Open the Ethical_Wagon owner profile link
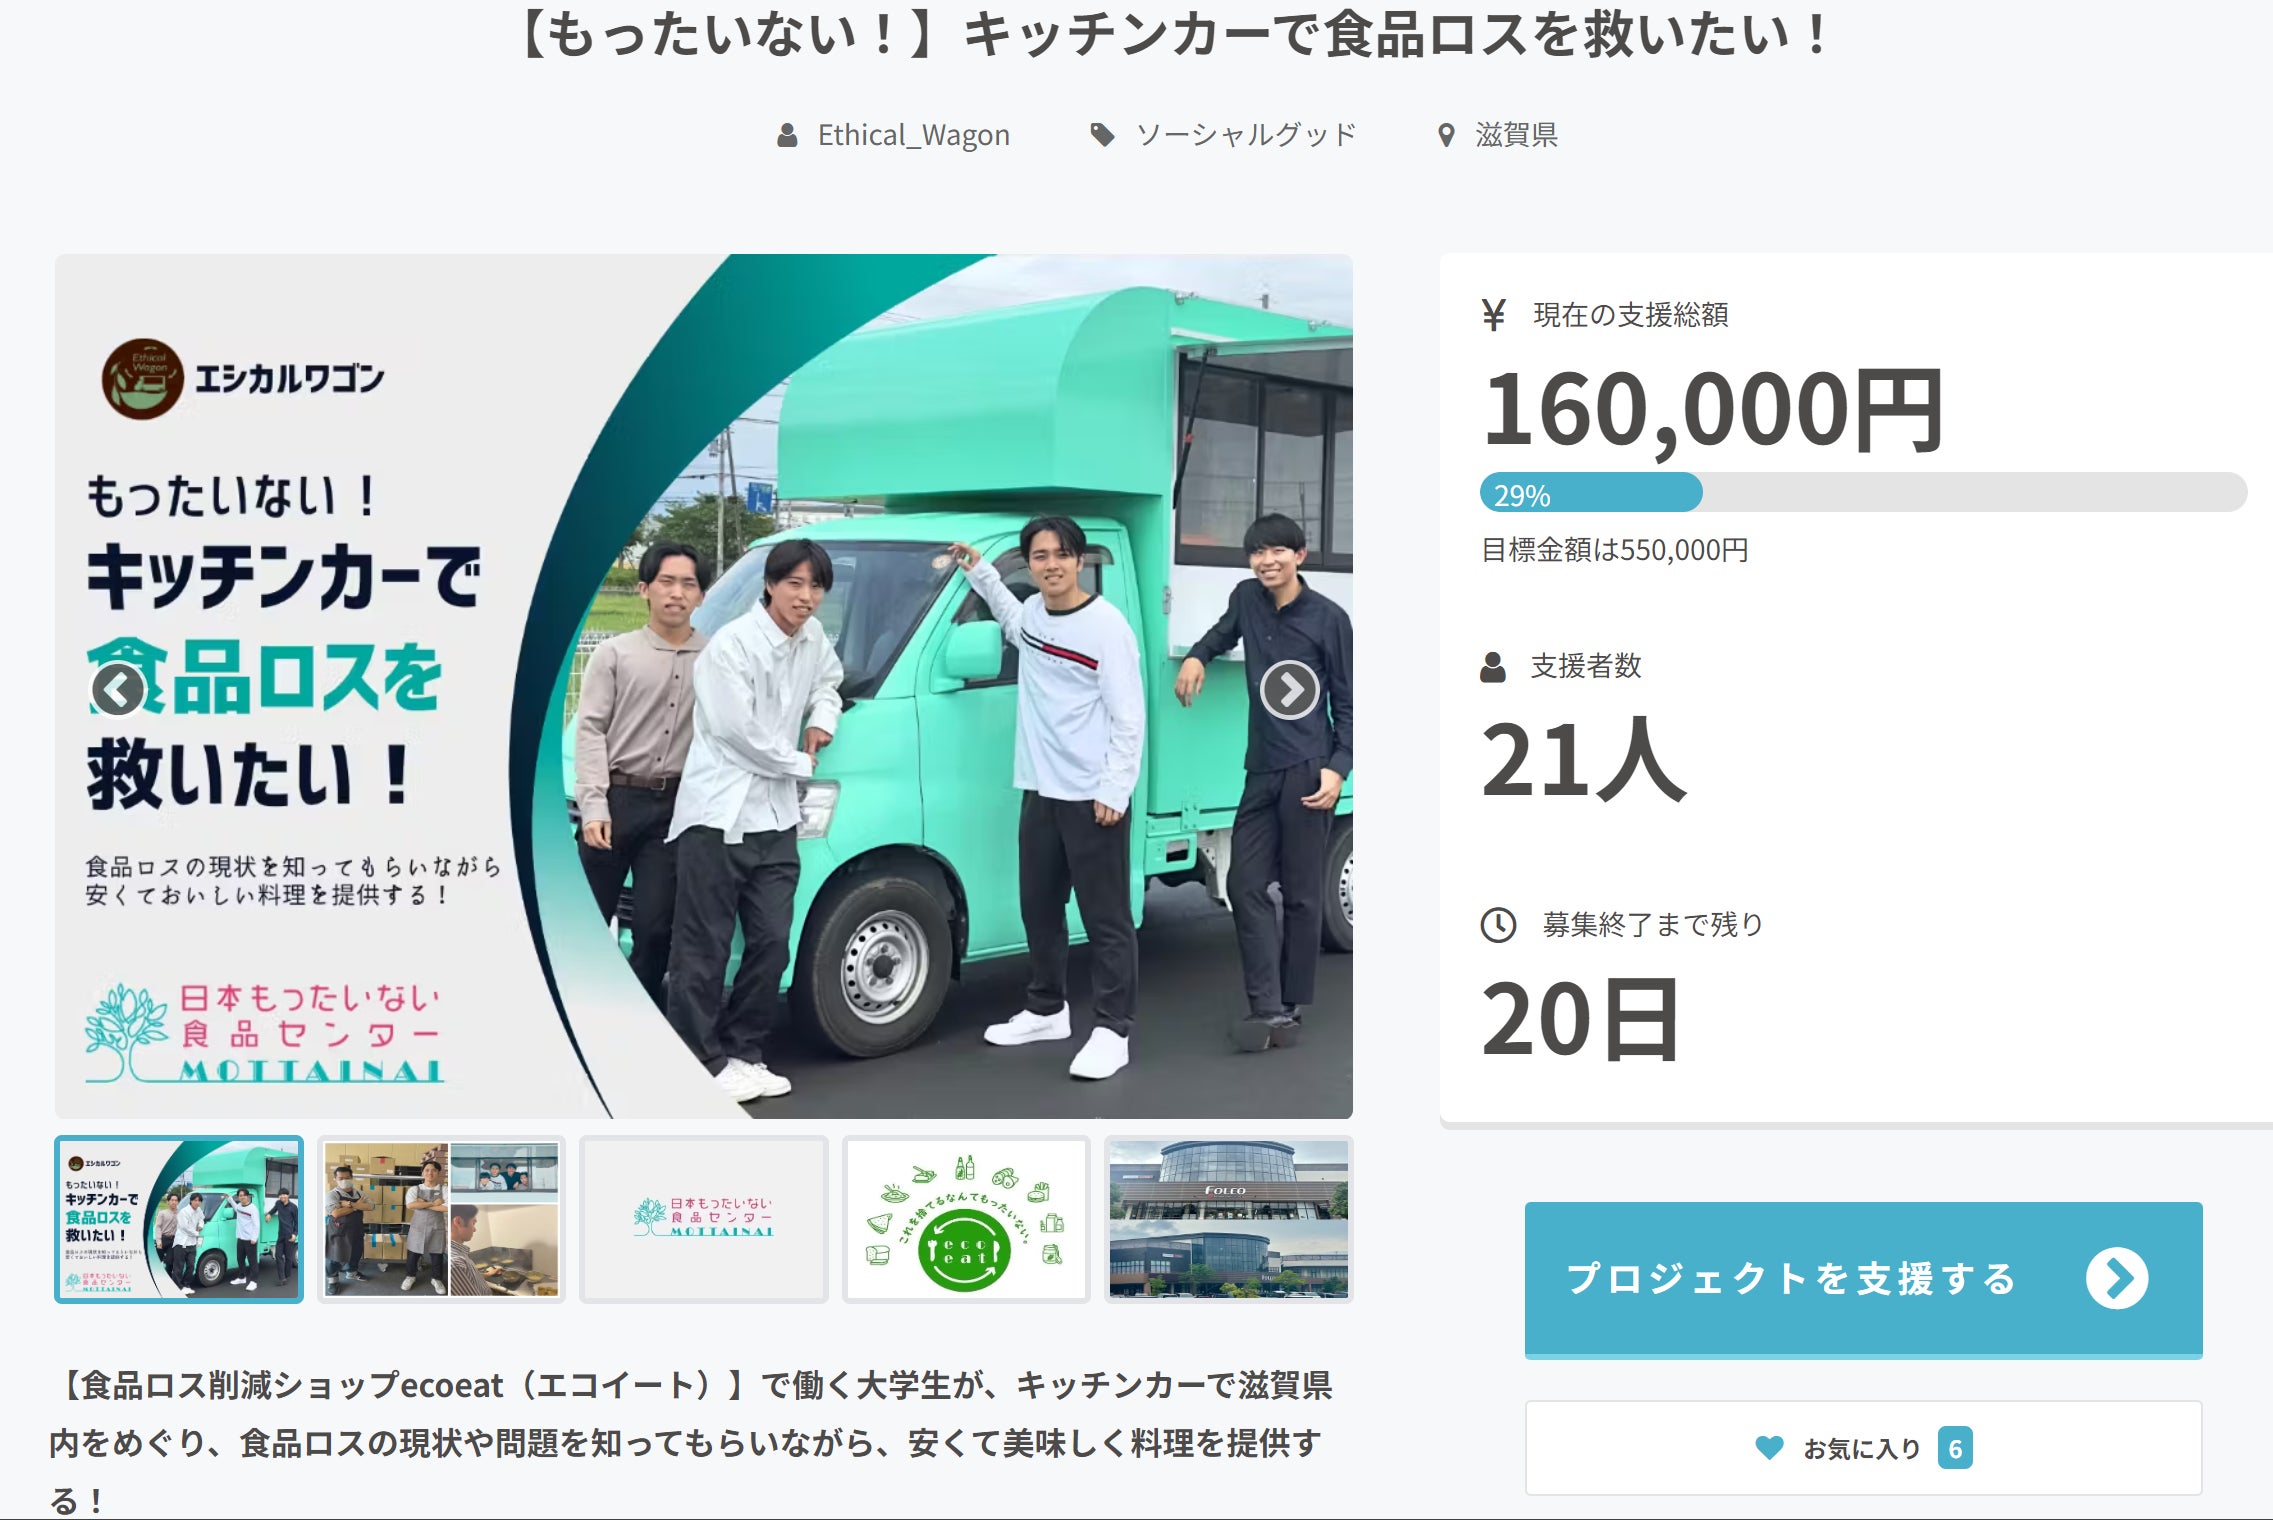This screenshot has height=1520, width=2273. point(913,135)
